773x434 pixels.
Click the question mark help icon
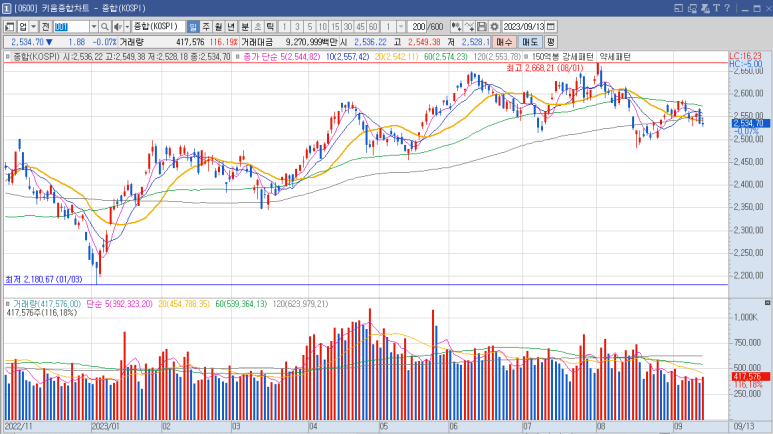click(727, 8)
